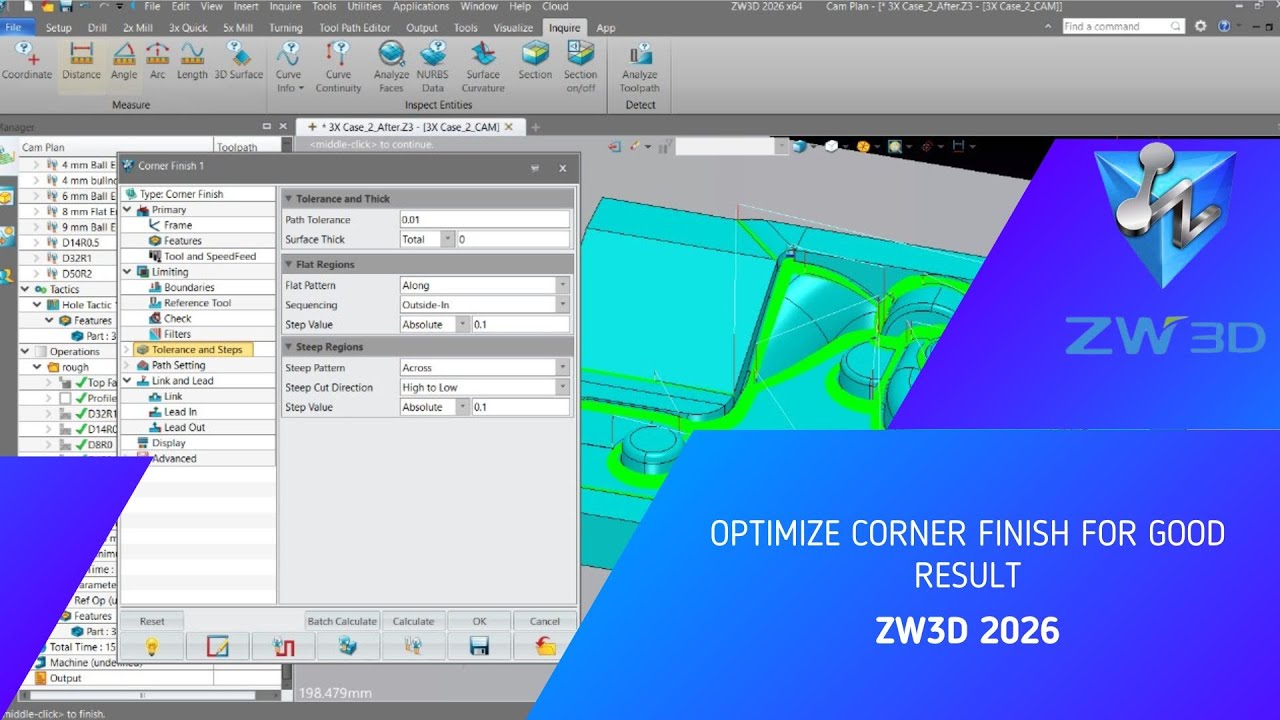Click the new document icon in quick access

point(30,6)
